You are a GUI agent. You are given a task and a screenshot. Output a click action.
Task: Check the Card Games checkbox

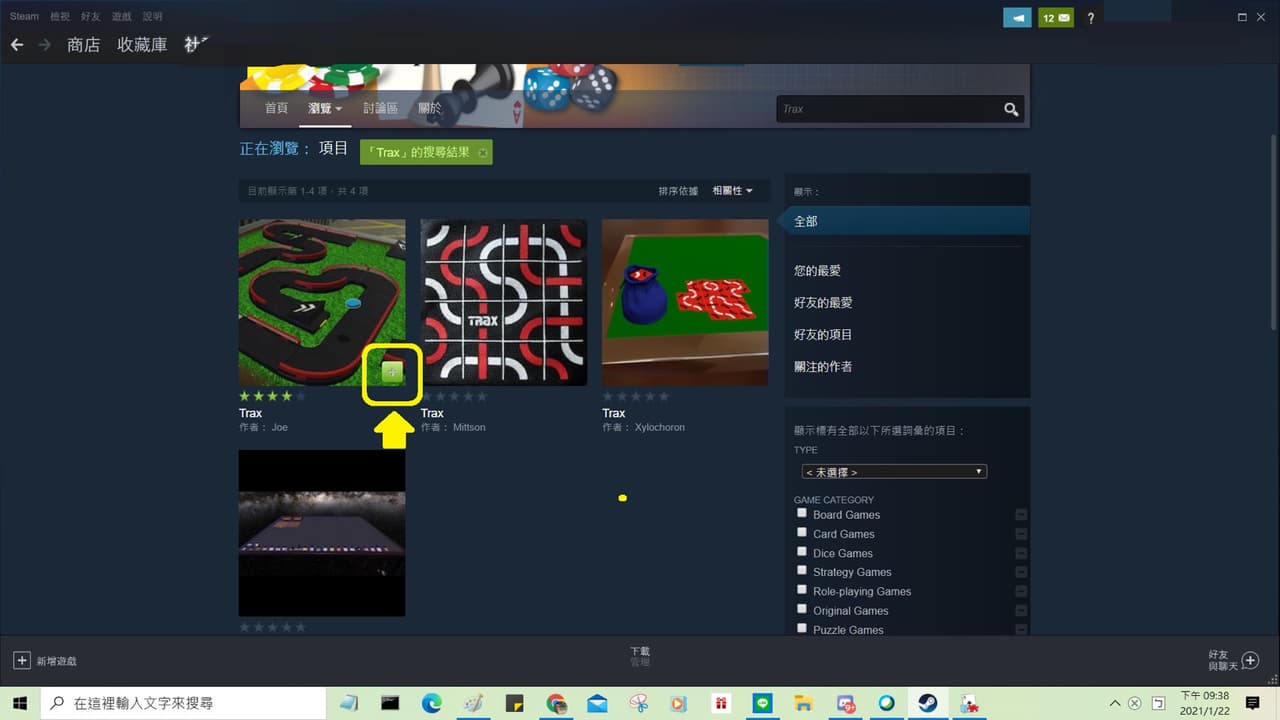[802, 532]
